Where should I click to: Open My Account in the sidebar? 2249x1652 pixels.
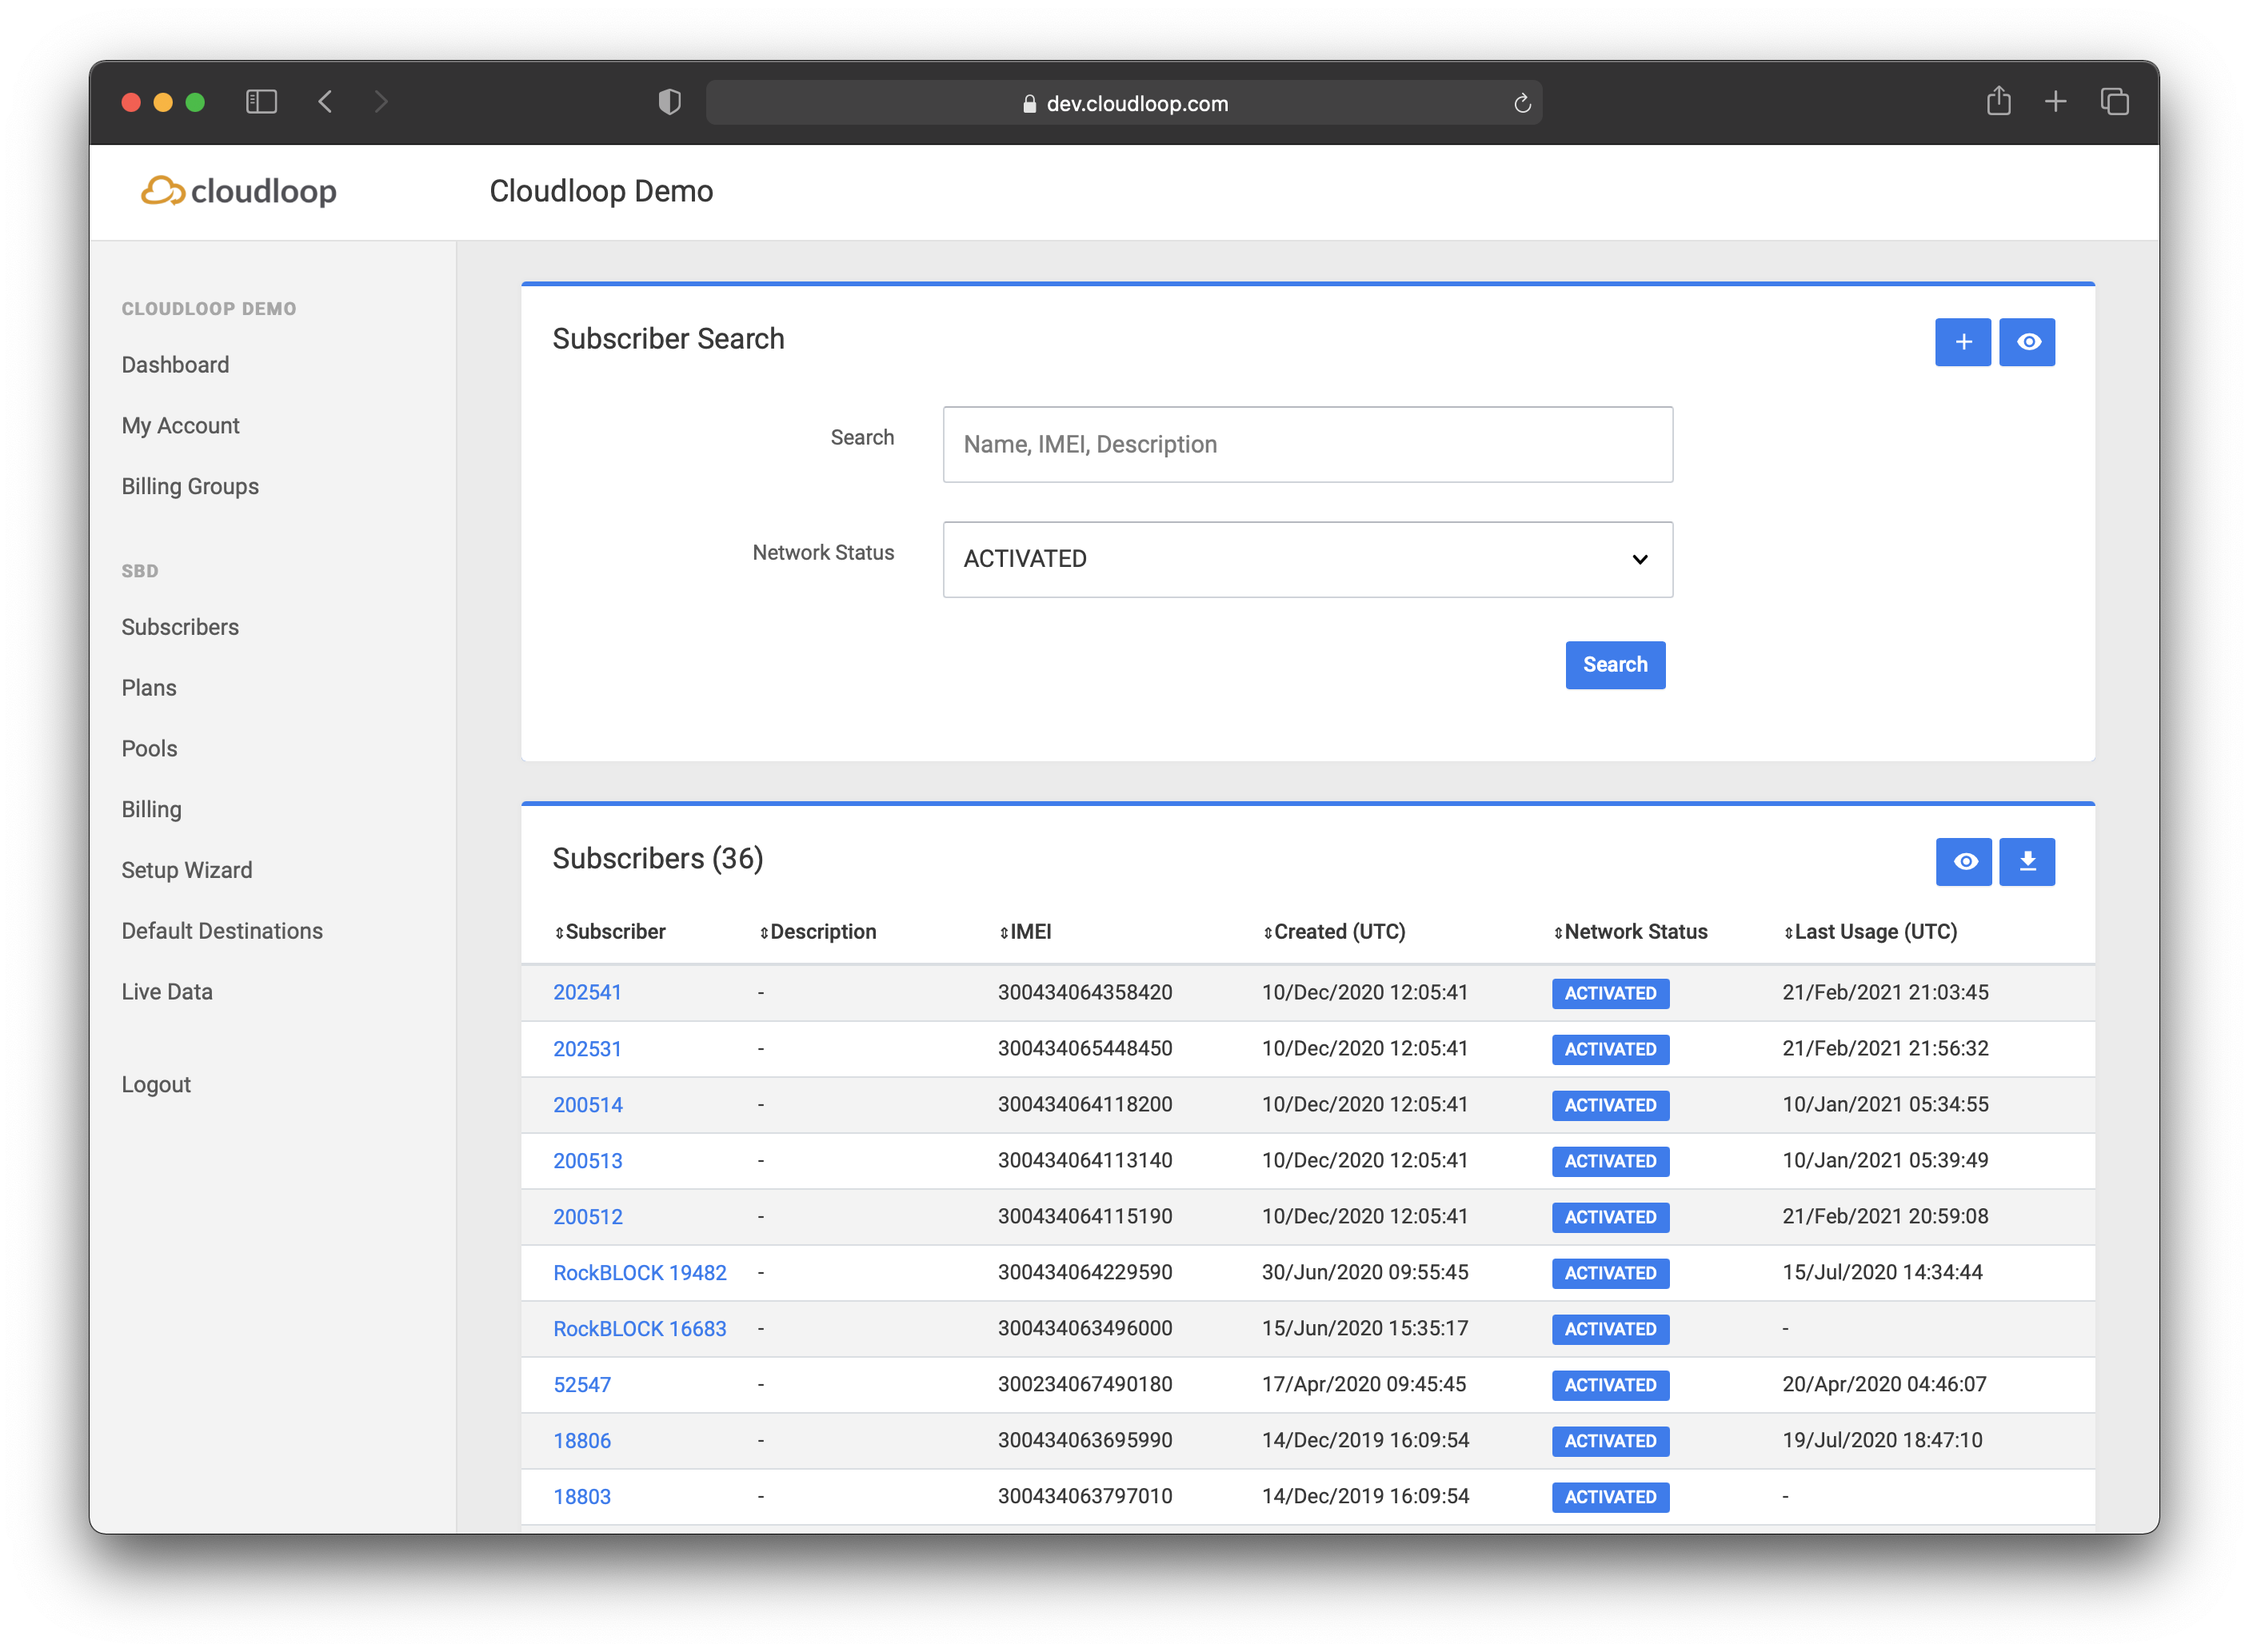(x=180, y=426)
